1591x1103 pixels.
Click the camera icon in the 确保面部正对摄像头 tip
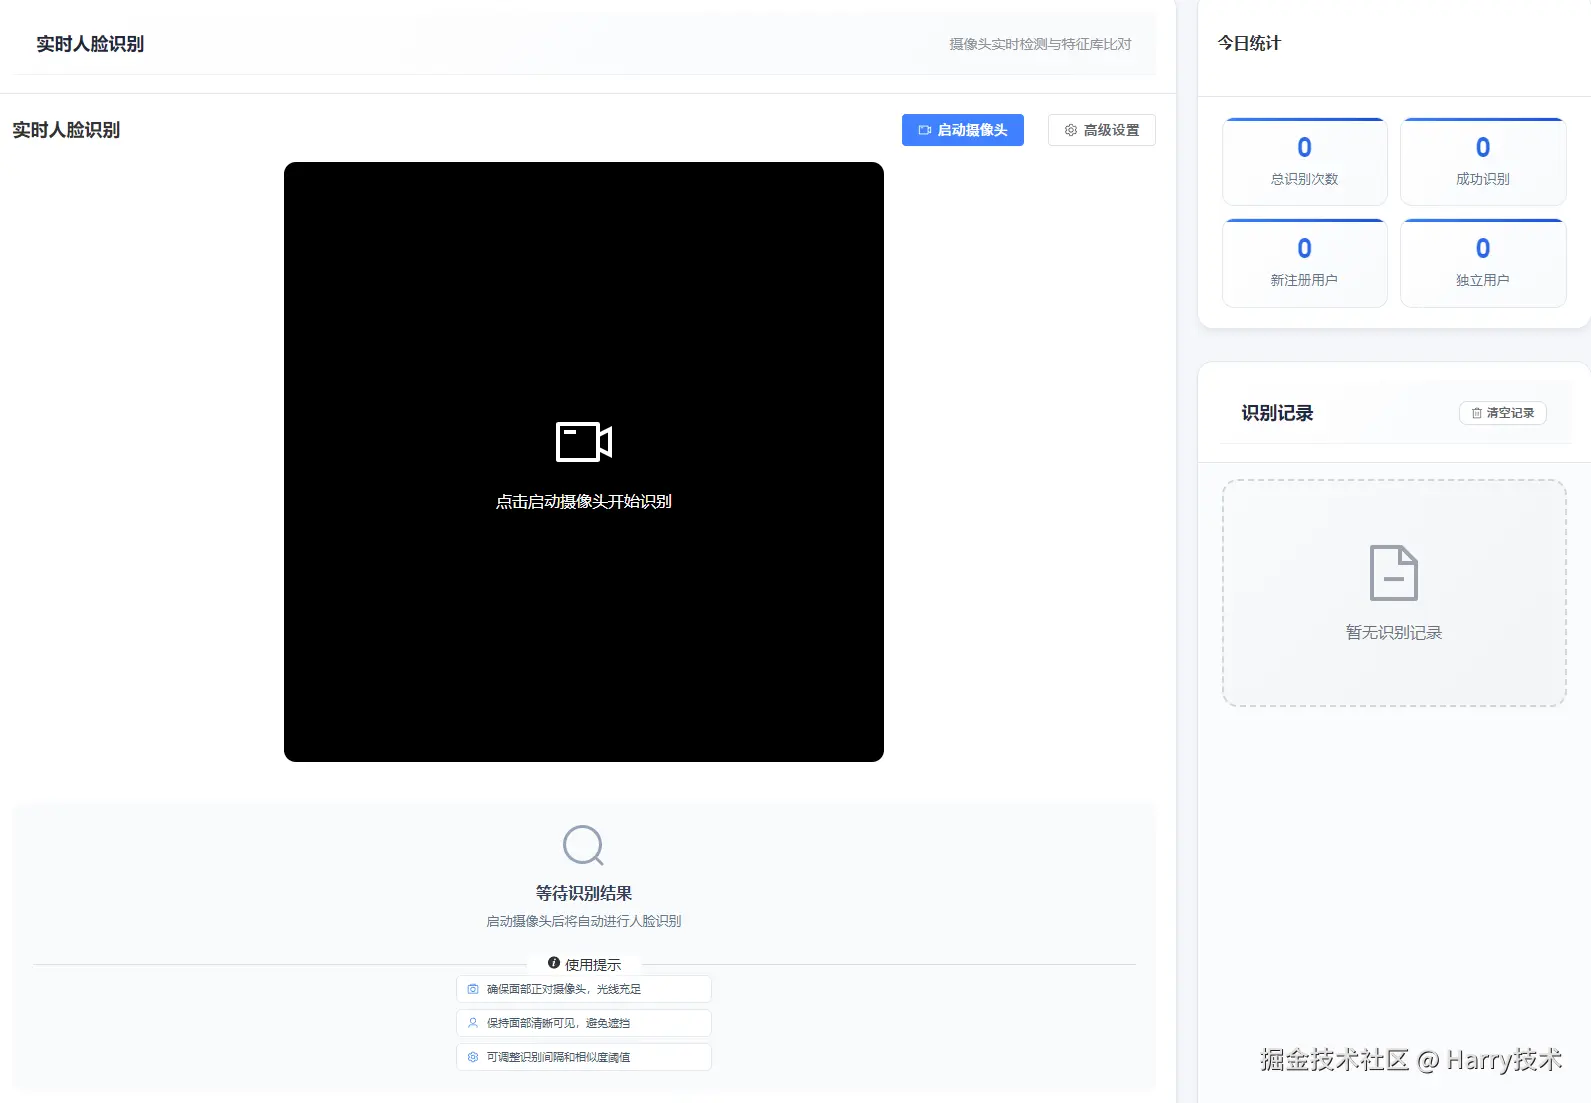point(473,989)
